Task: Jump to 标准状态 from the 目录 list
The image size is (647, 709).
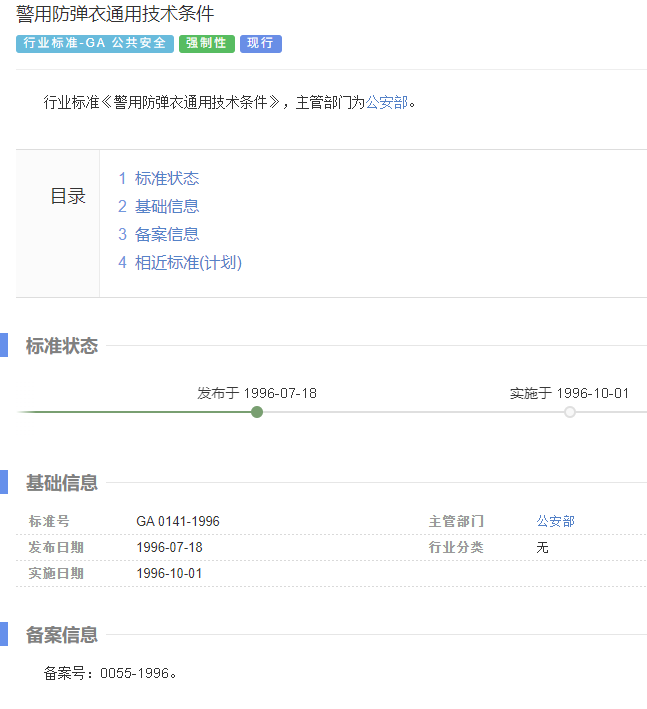Action: click(x=166, y=178)
